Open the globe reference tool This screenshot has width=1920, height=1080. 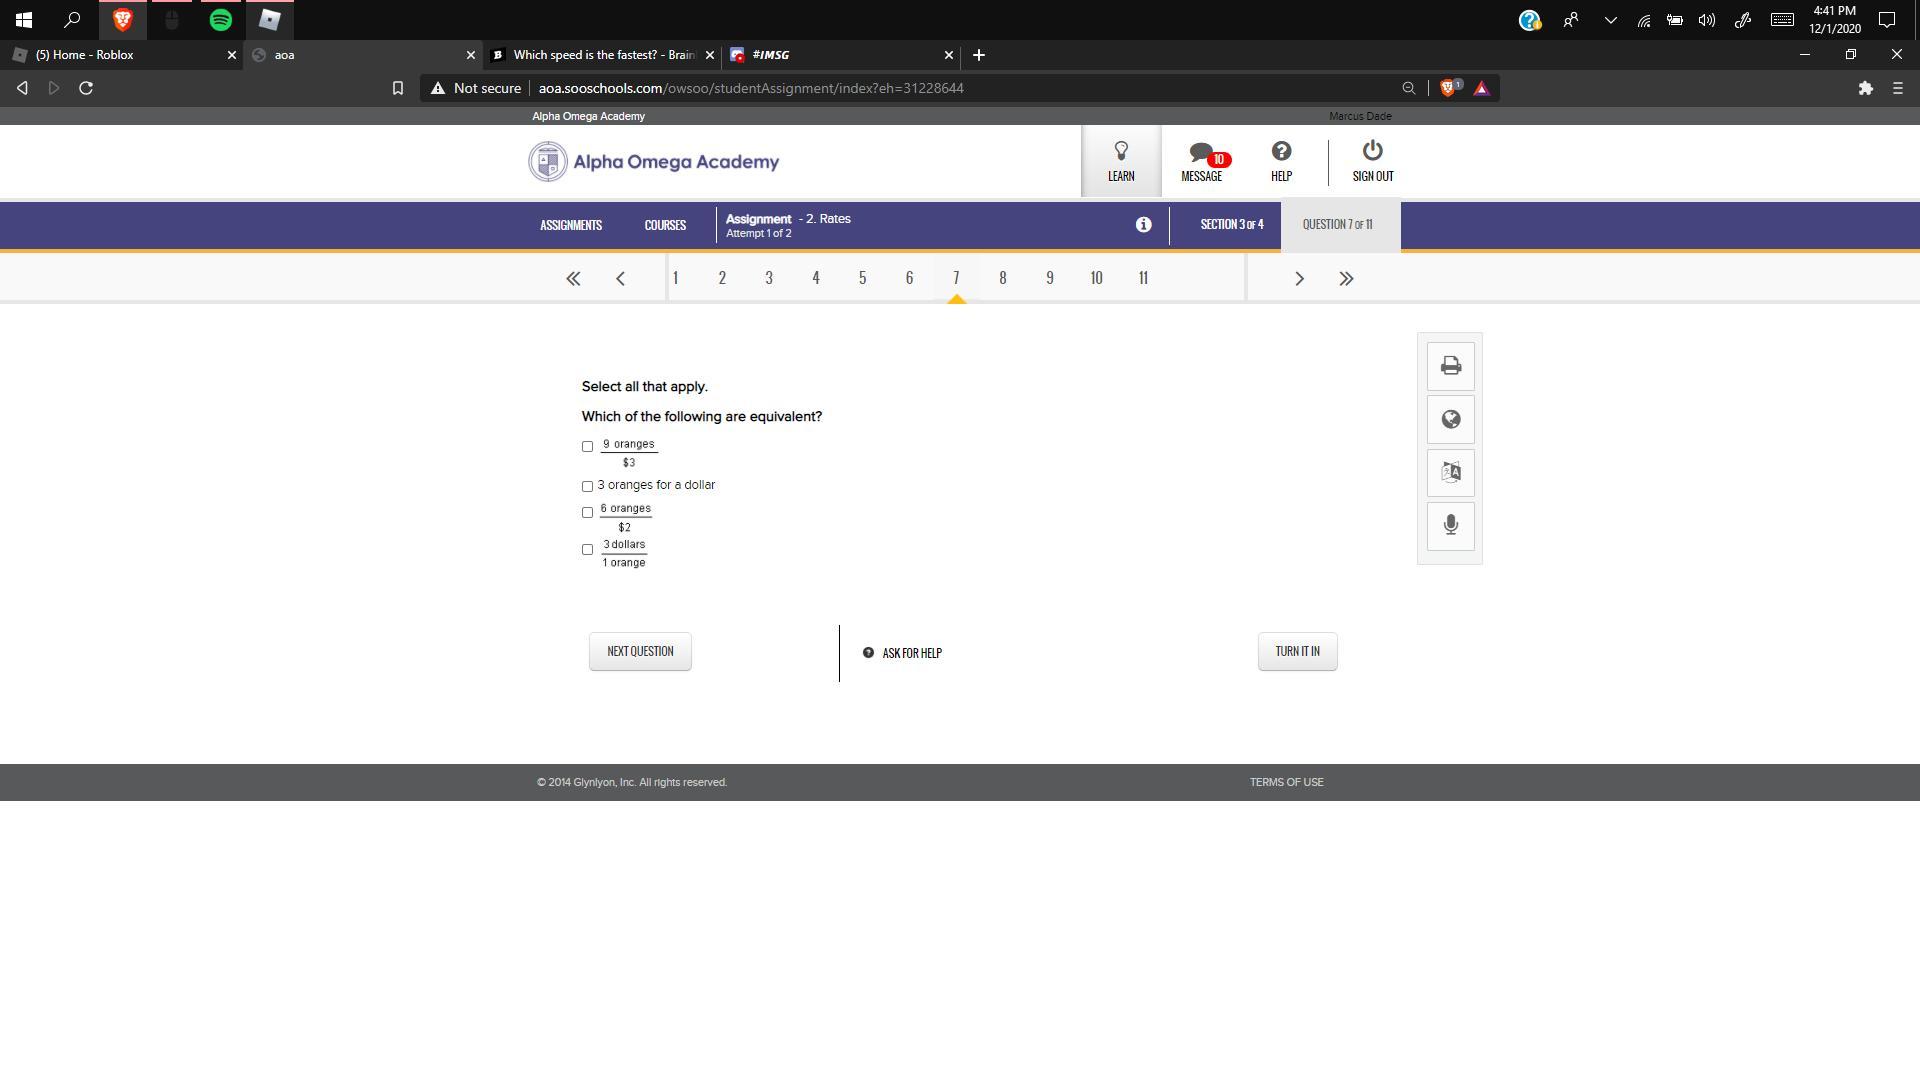point(1450,420)
